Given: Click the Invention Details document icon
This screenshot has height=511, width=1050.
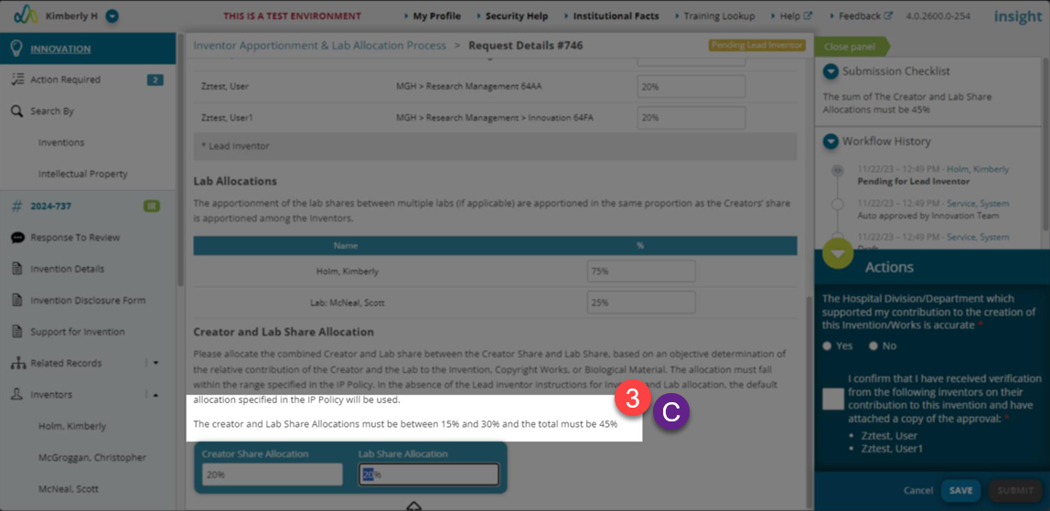Looking at the screenshot, I should [17, 269].
